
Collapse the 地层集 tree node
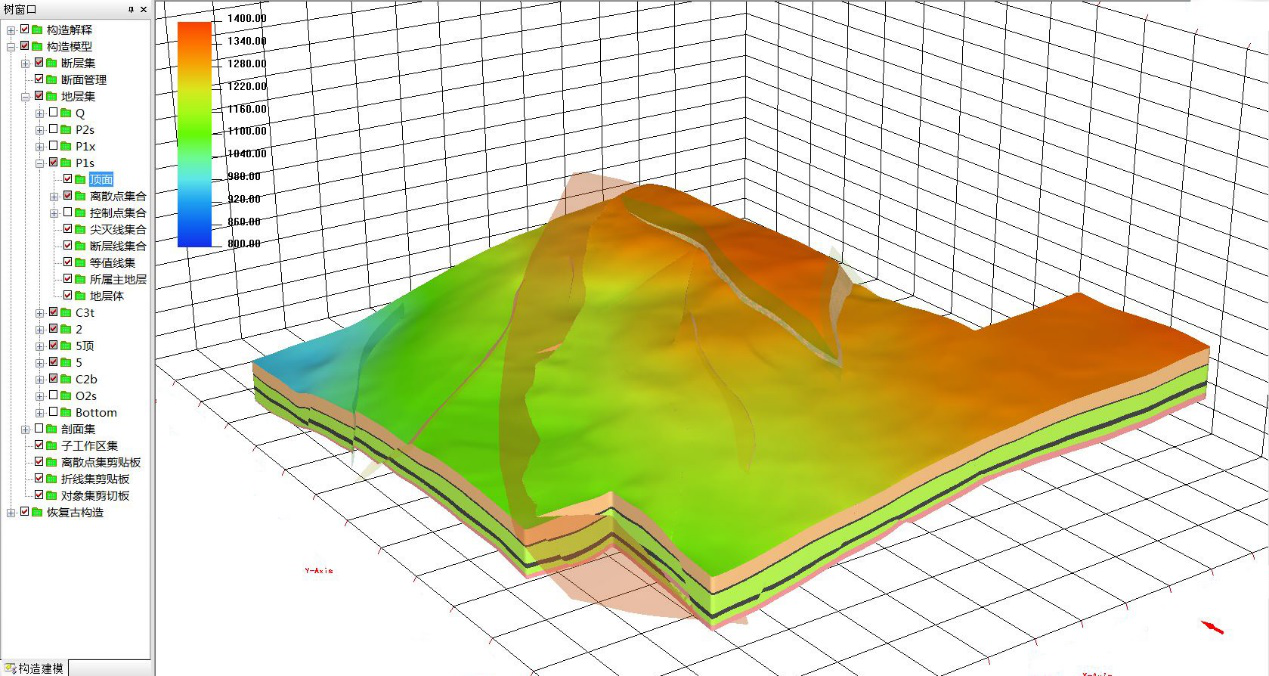click(26, 97)
